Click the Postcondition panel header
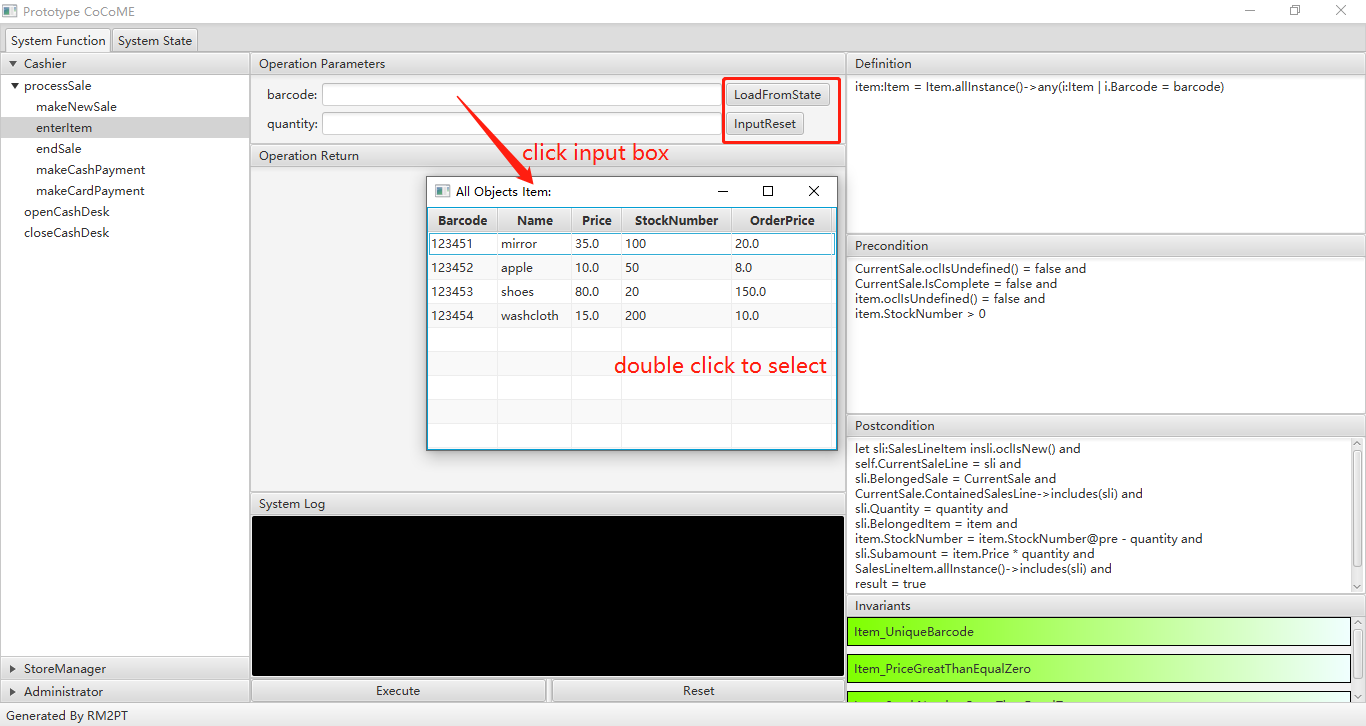This screenshot has width=1366, height=726. click(1106, 426)
